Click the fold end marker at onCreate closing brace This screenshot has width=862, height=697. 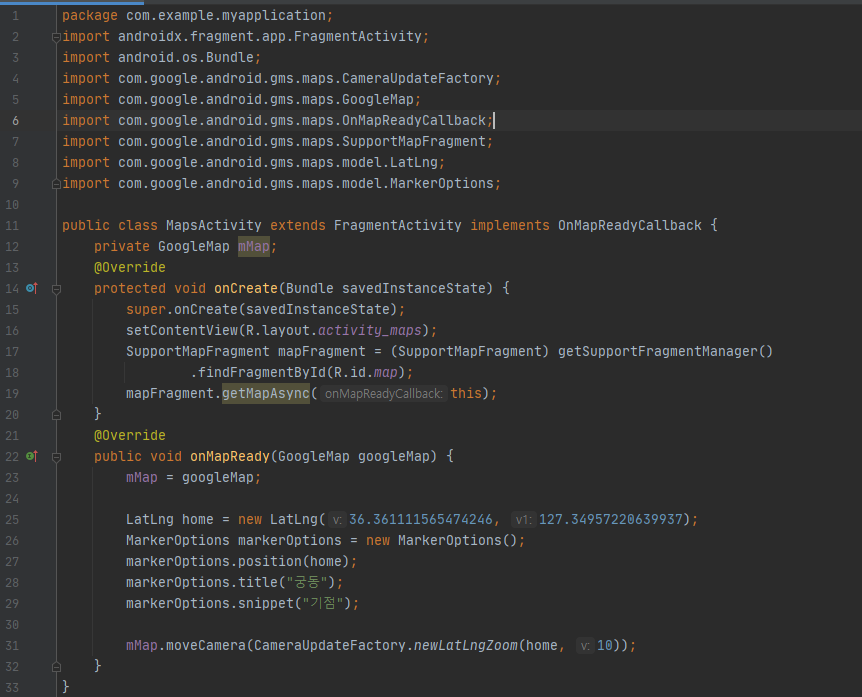coord(56,415)
